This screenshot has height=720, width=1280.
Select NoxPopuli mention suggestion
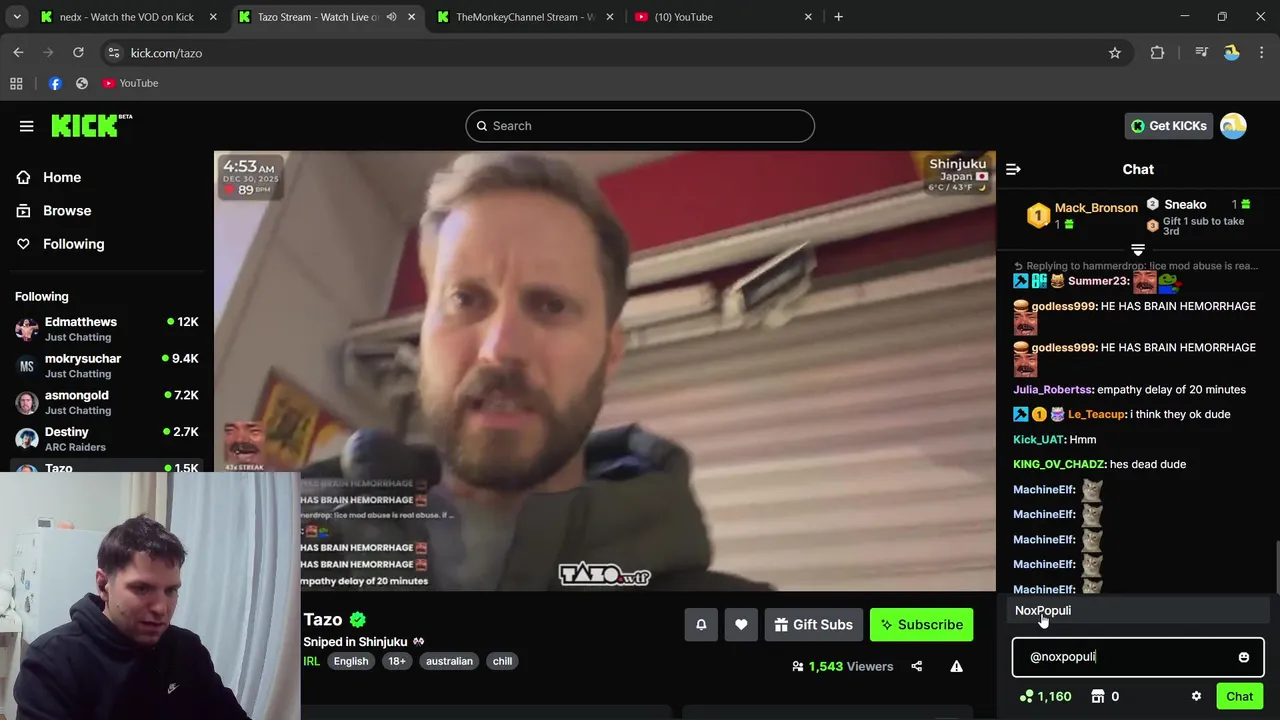point(1138,611)
